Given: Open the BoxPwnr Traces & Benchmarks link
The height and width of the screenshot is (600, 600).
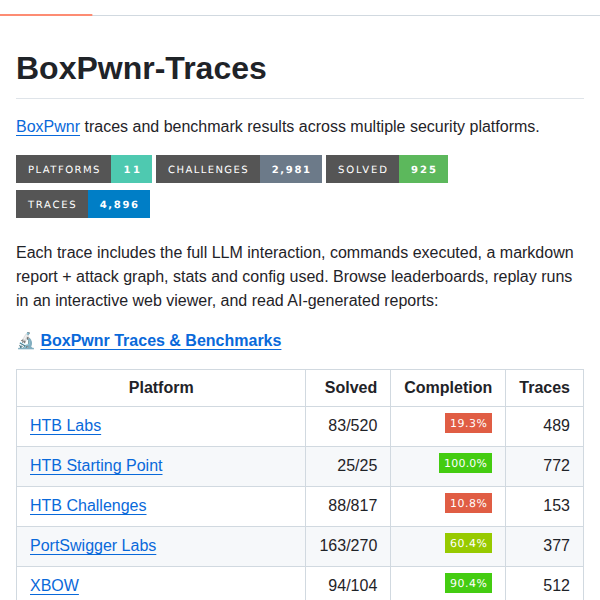Looking at the screenshot, I should coord(161,341).
